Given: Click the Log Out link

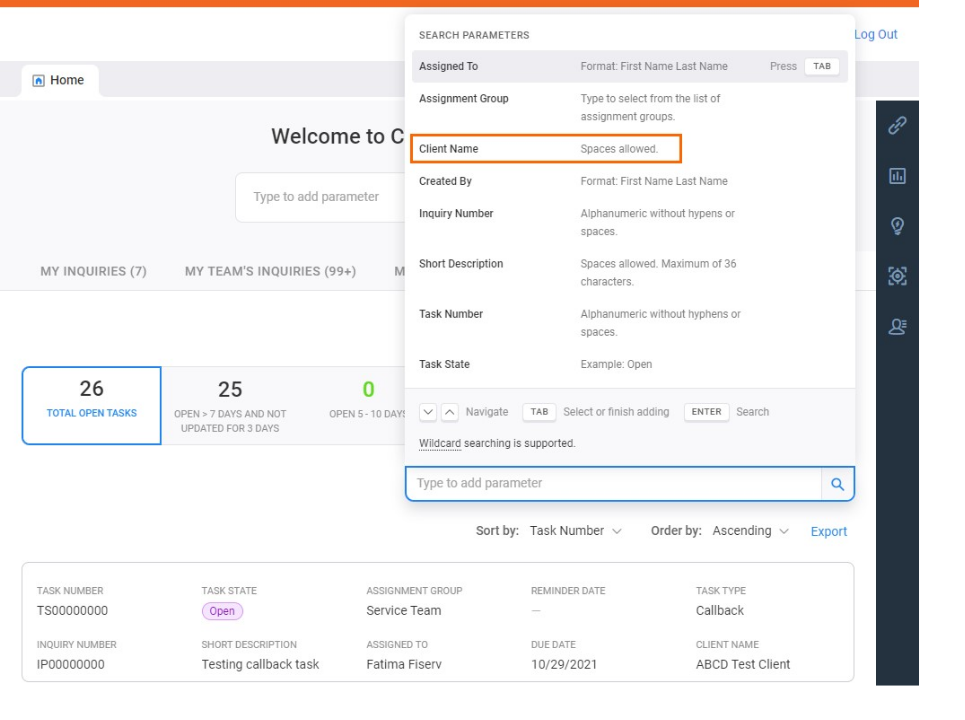Looking at the screenshot, I should coord(875,34).
